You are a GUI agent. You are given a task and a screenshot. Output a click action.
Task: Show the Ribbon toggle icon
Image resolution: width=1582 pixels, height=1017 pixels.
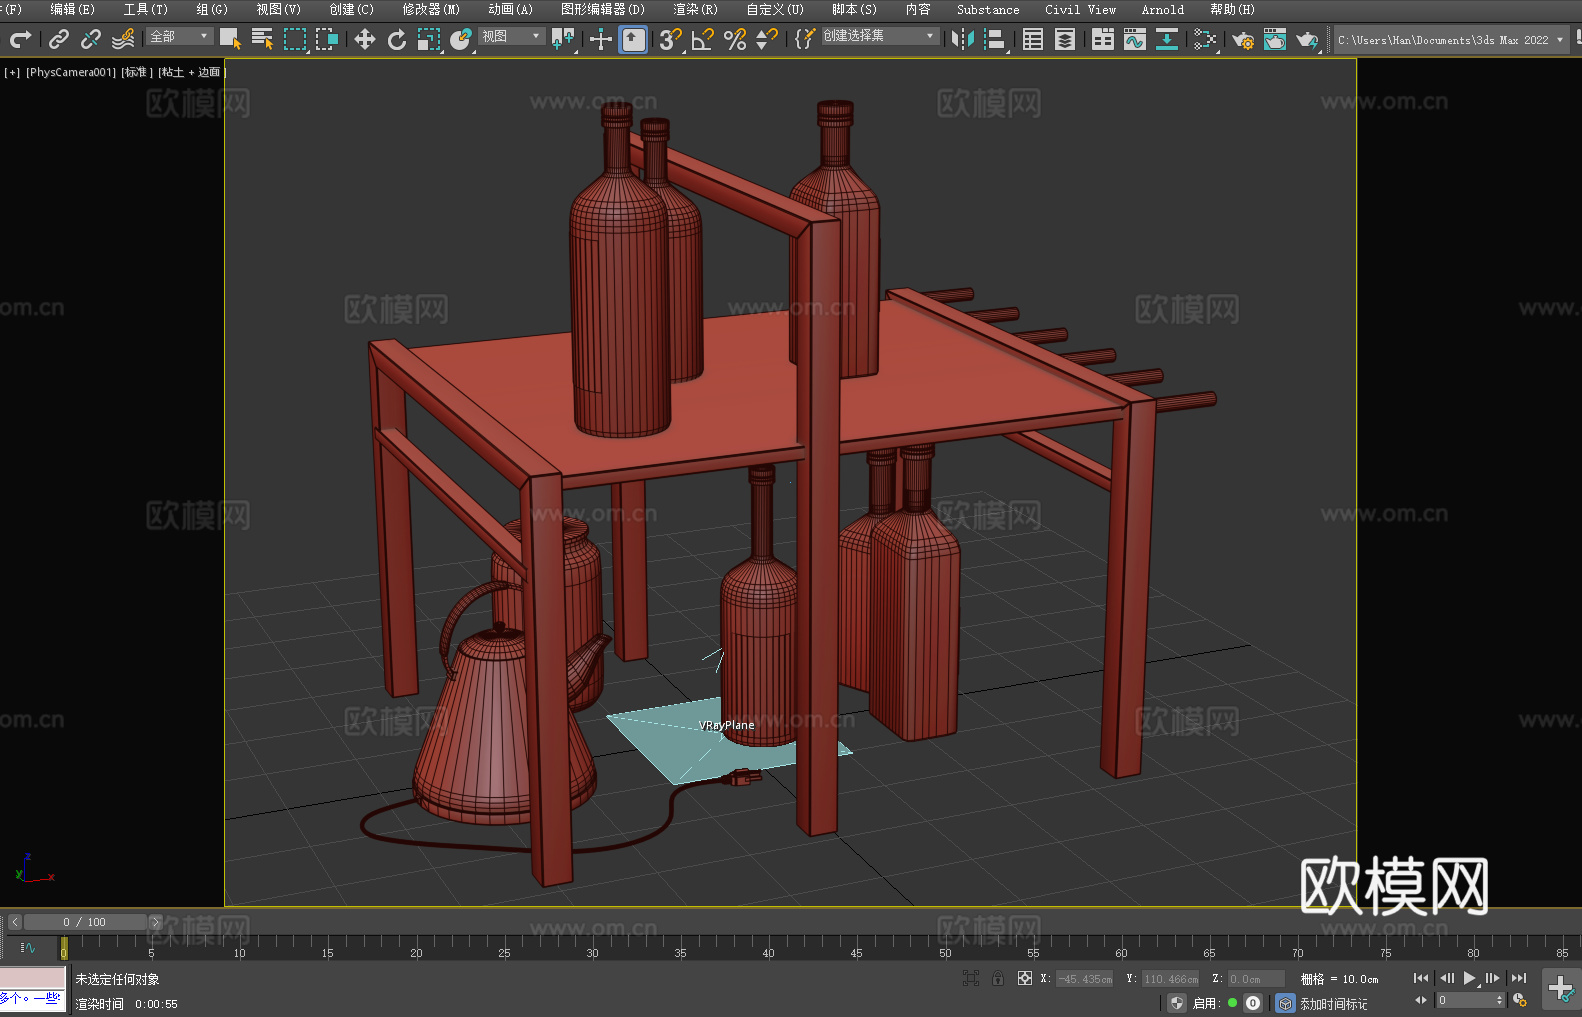coord(1103,39)
